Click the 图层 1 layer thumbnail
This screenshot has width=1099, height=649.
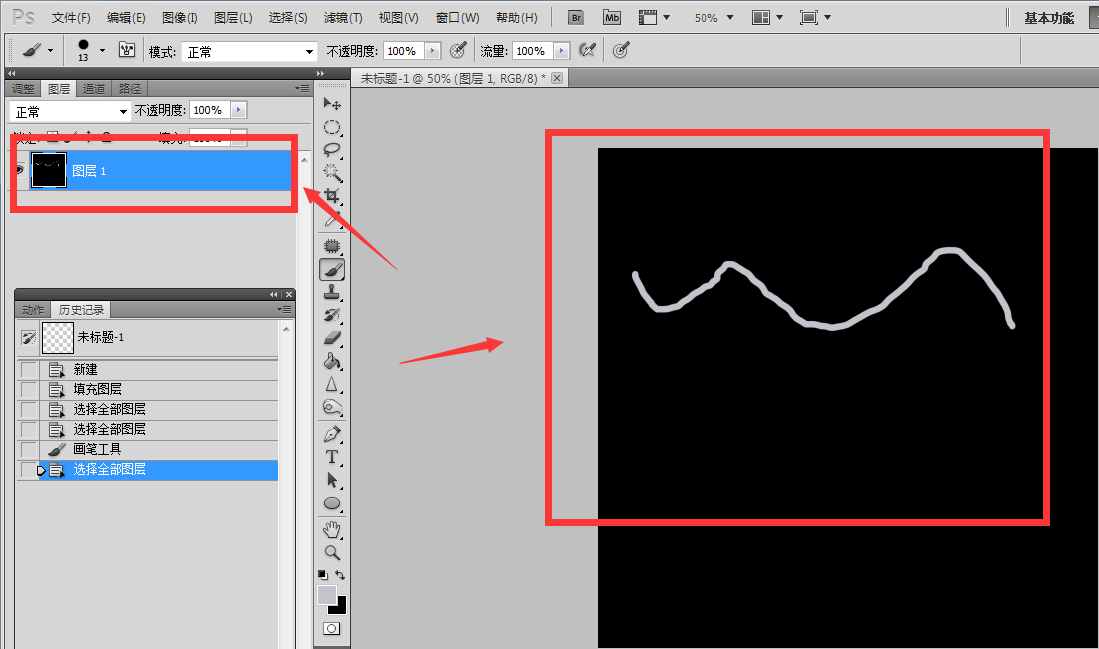[49, 170]
